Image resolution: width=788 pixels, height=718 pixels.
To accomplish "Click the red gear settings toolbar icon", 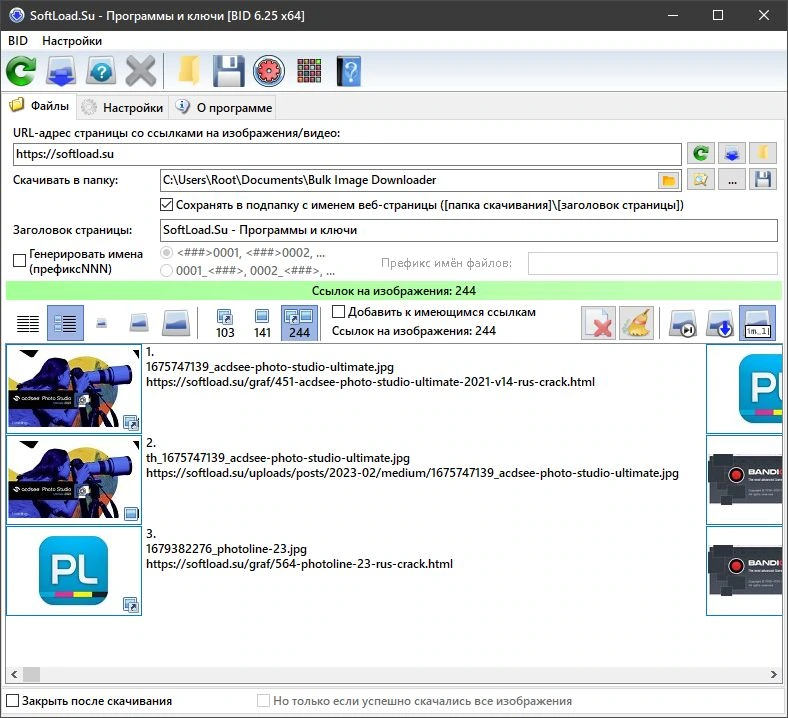I will [269, 71].
